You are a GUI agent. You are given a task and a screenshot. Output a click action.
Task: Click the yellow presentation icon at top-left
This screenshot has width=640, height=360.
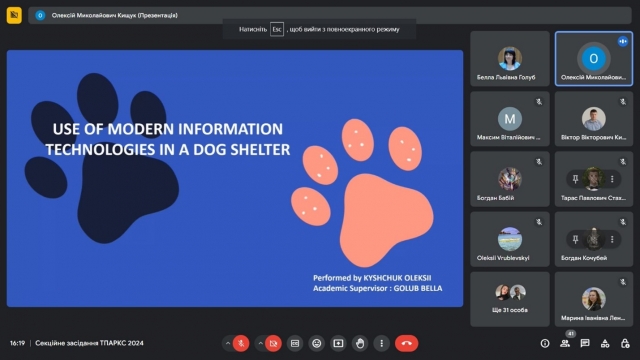click(14, 16)
